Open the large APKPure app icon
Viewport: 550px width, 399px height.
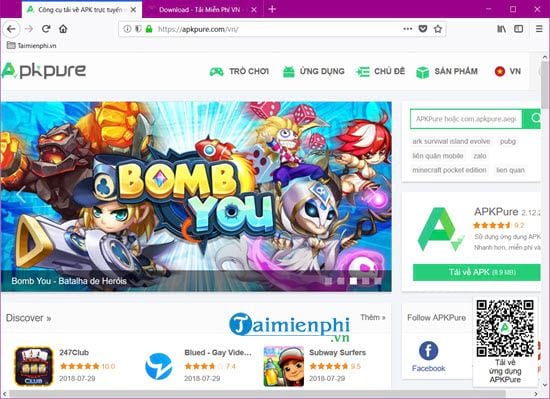pyautogui.click(x=441, y=229)
